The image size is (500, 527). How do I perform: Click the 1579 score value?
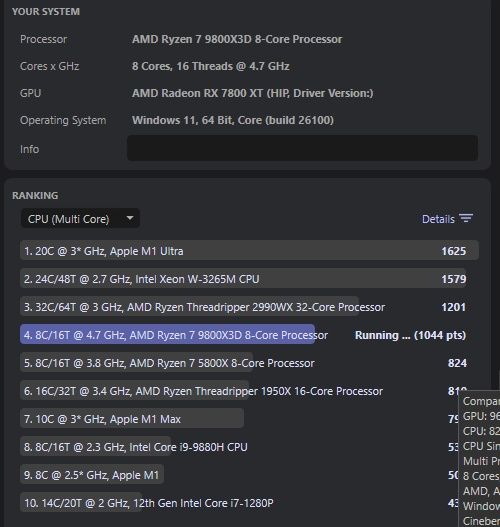[x=454, y=279]
